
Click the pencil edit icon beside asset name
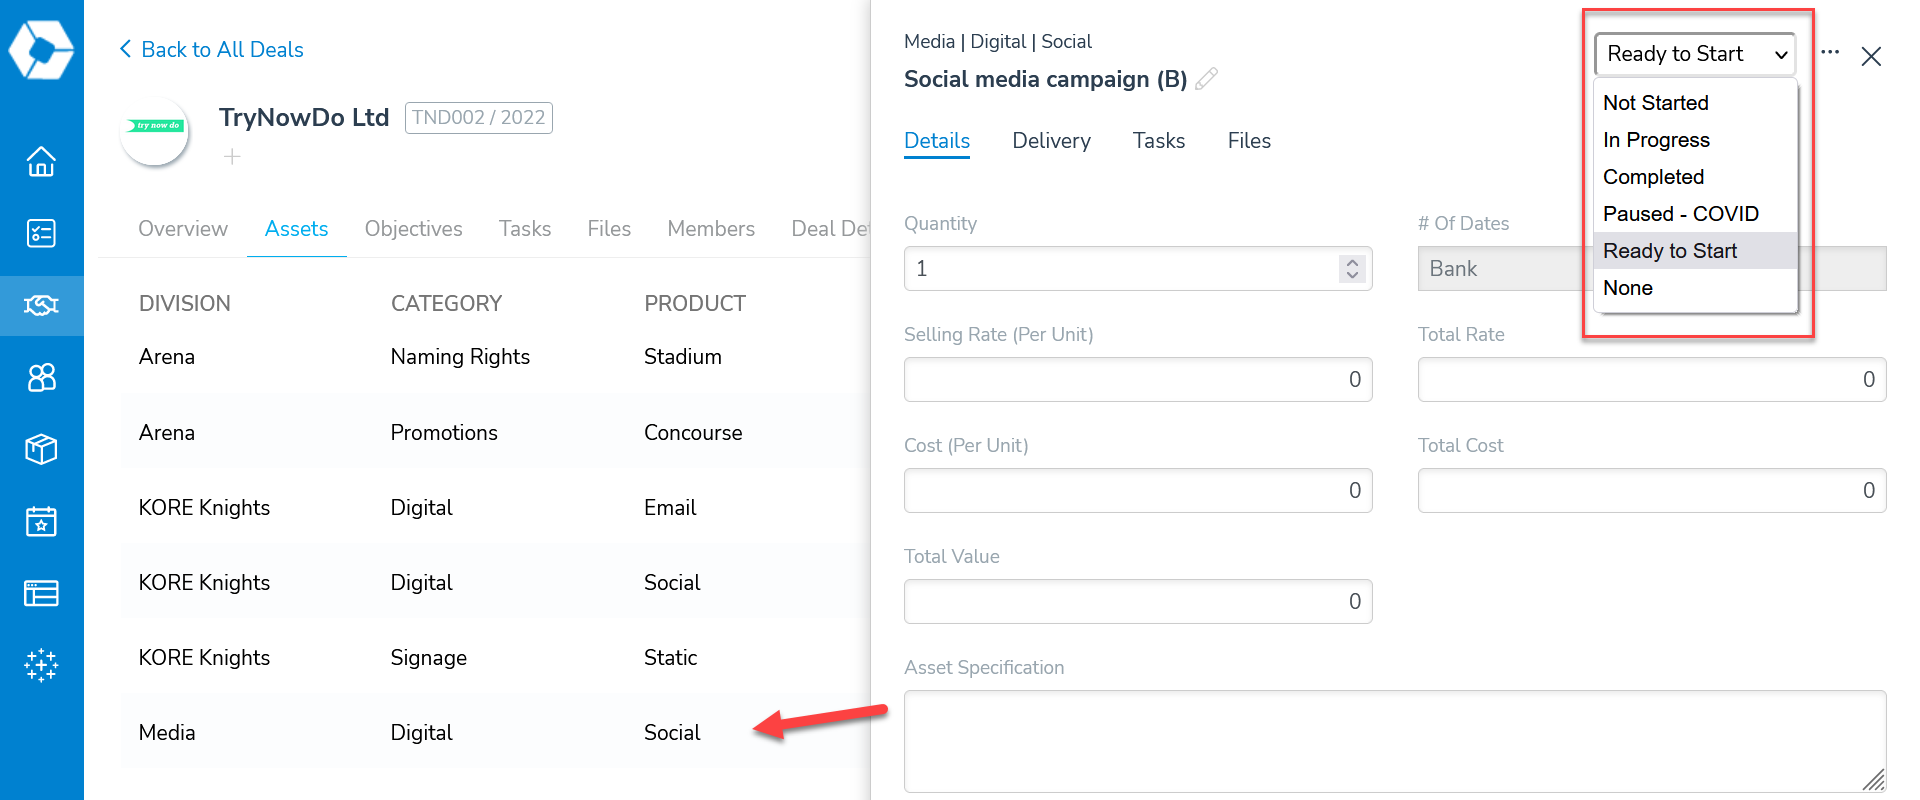[1207, 78]
